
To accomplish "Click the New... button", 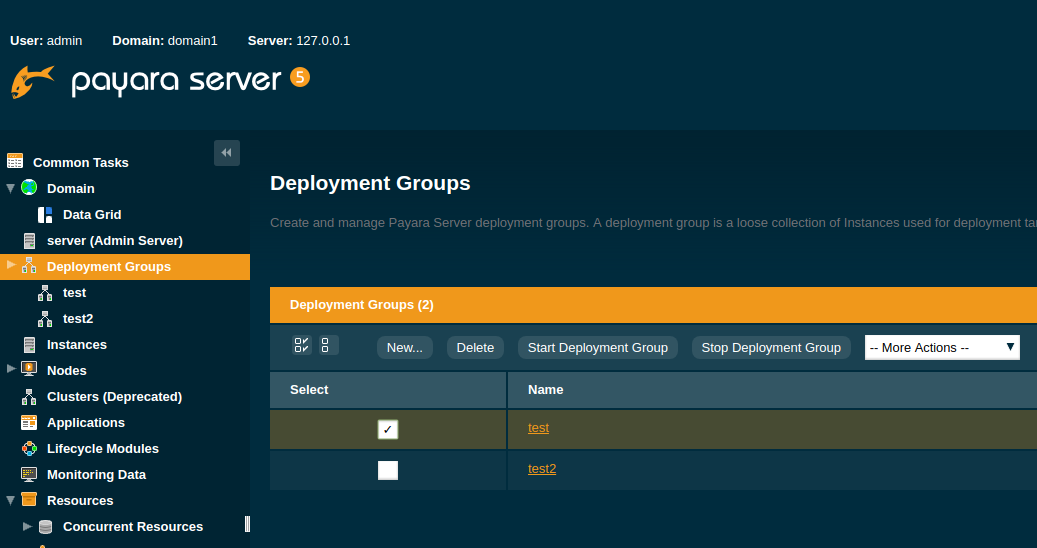I will tap(405, 348).
